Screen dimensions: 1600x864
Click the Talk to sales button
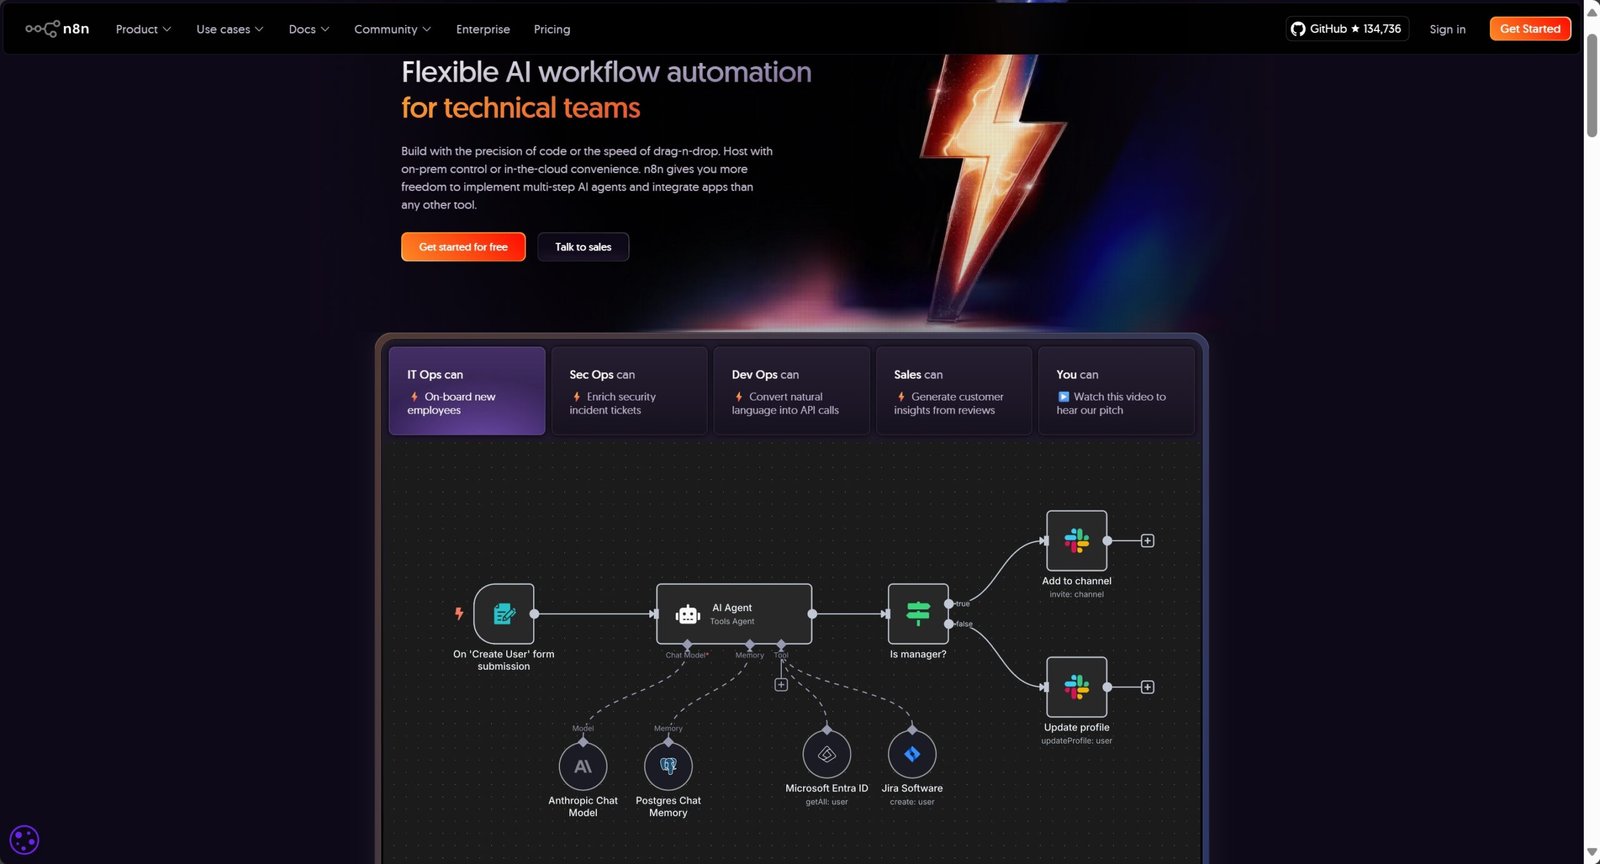[x=583, y=247]
